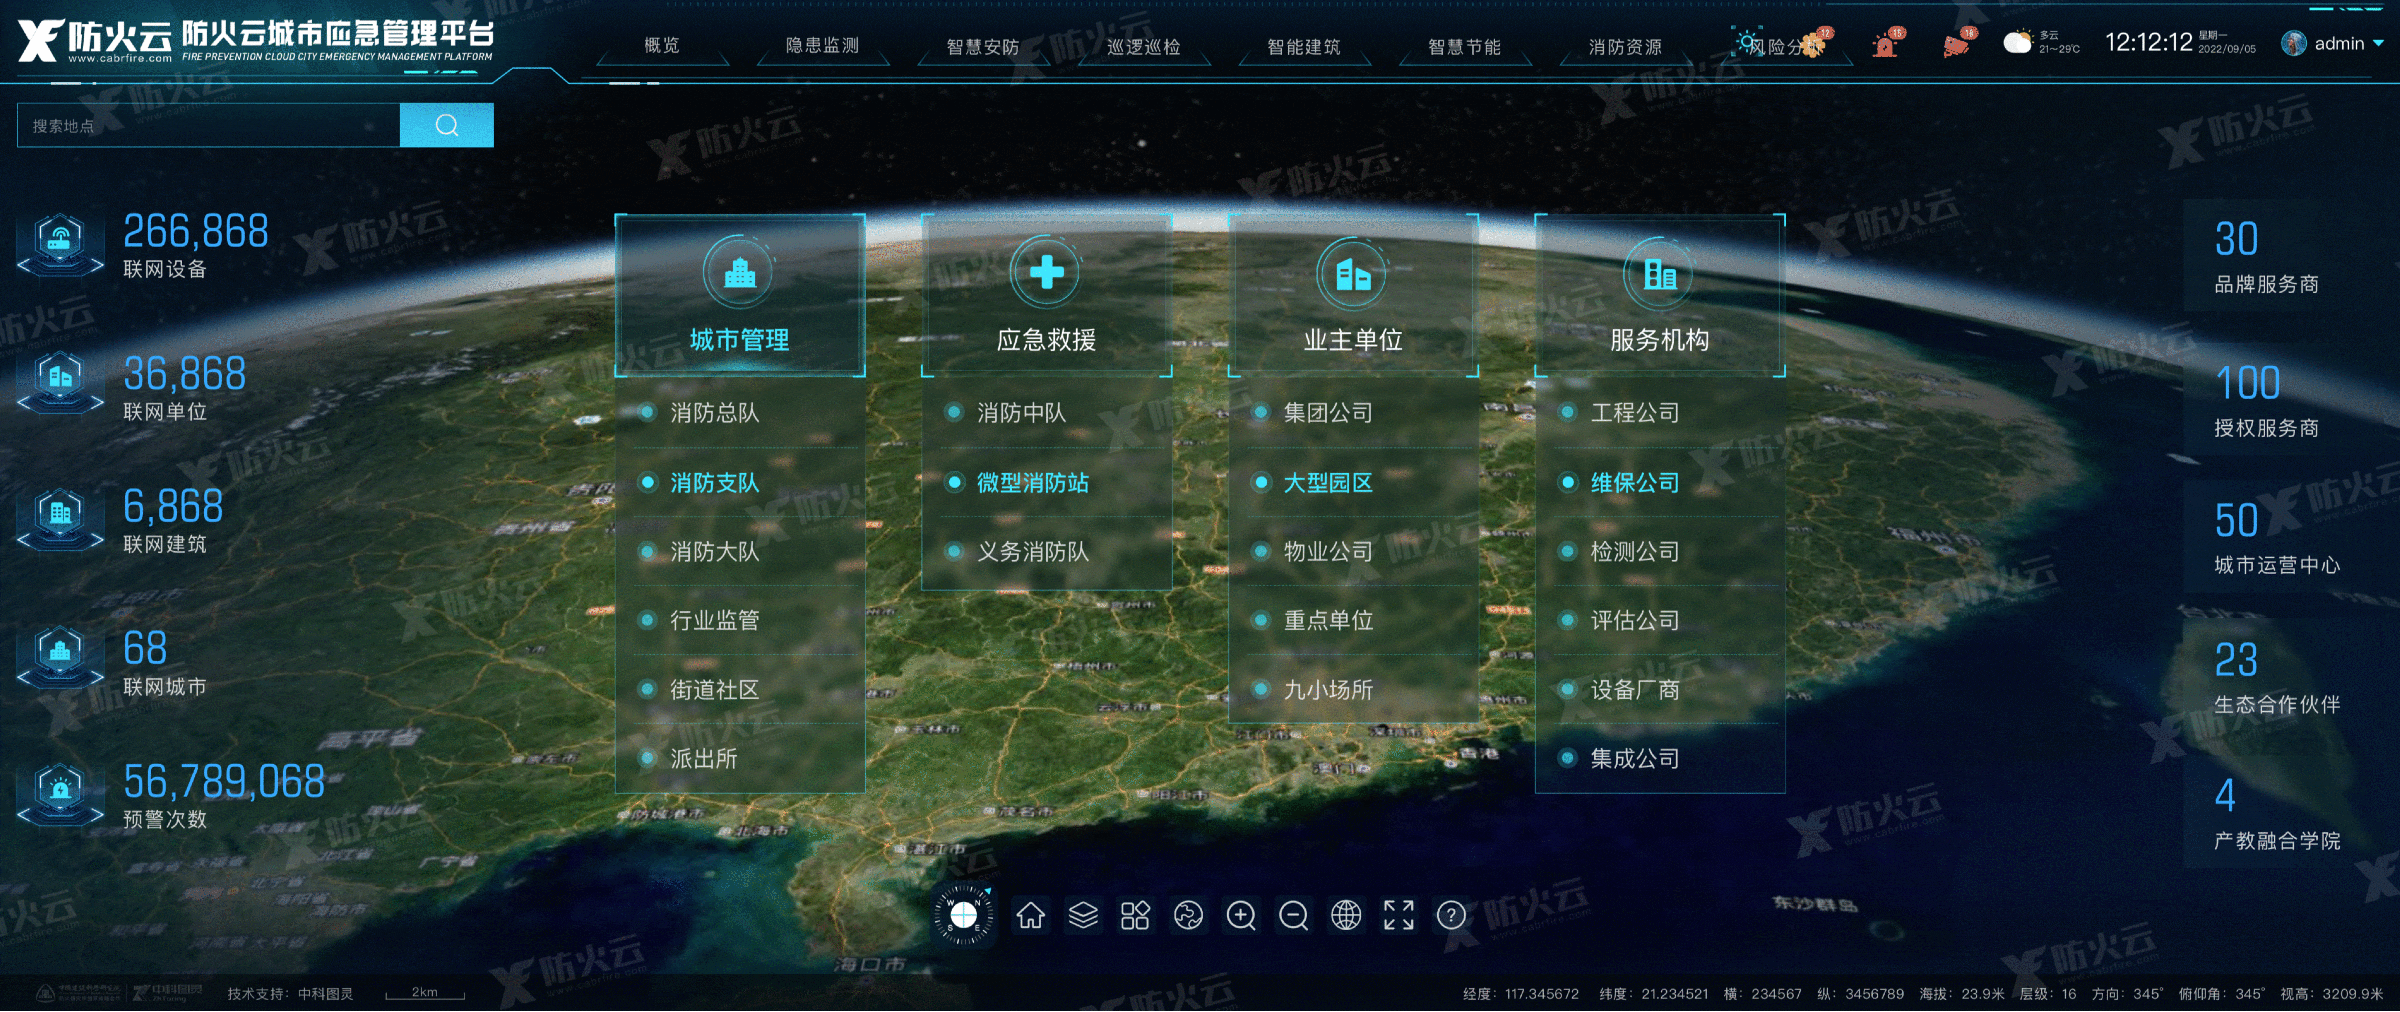
Task: Click the wireframe globe icon
Action: [1346, 915]
